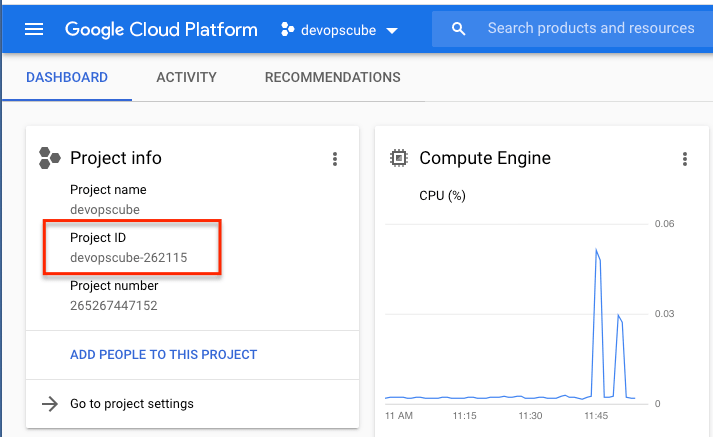Focus the Search products and resources field

click(x=572, y=29)
